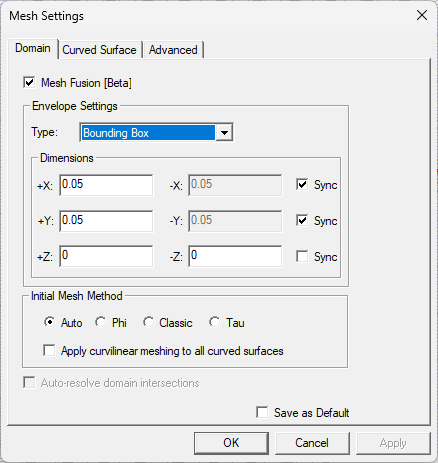
Task: Open the Curved Surface tab
Action: (99, 50)
